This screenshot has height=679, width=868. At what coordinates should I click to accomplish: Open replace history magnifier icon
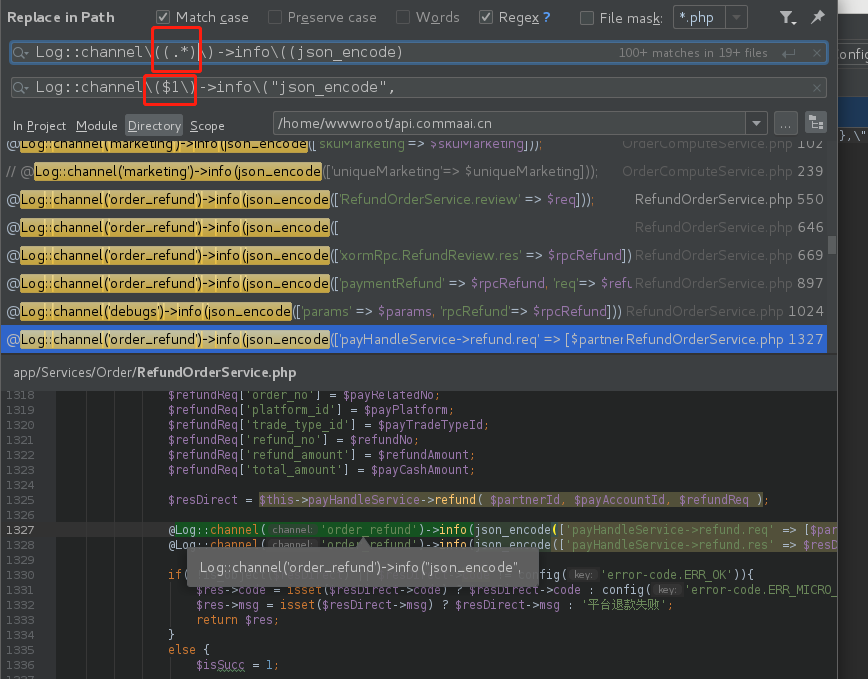click(x=20, y=87)
